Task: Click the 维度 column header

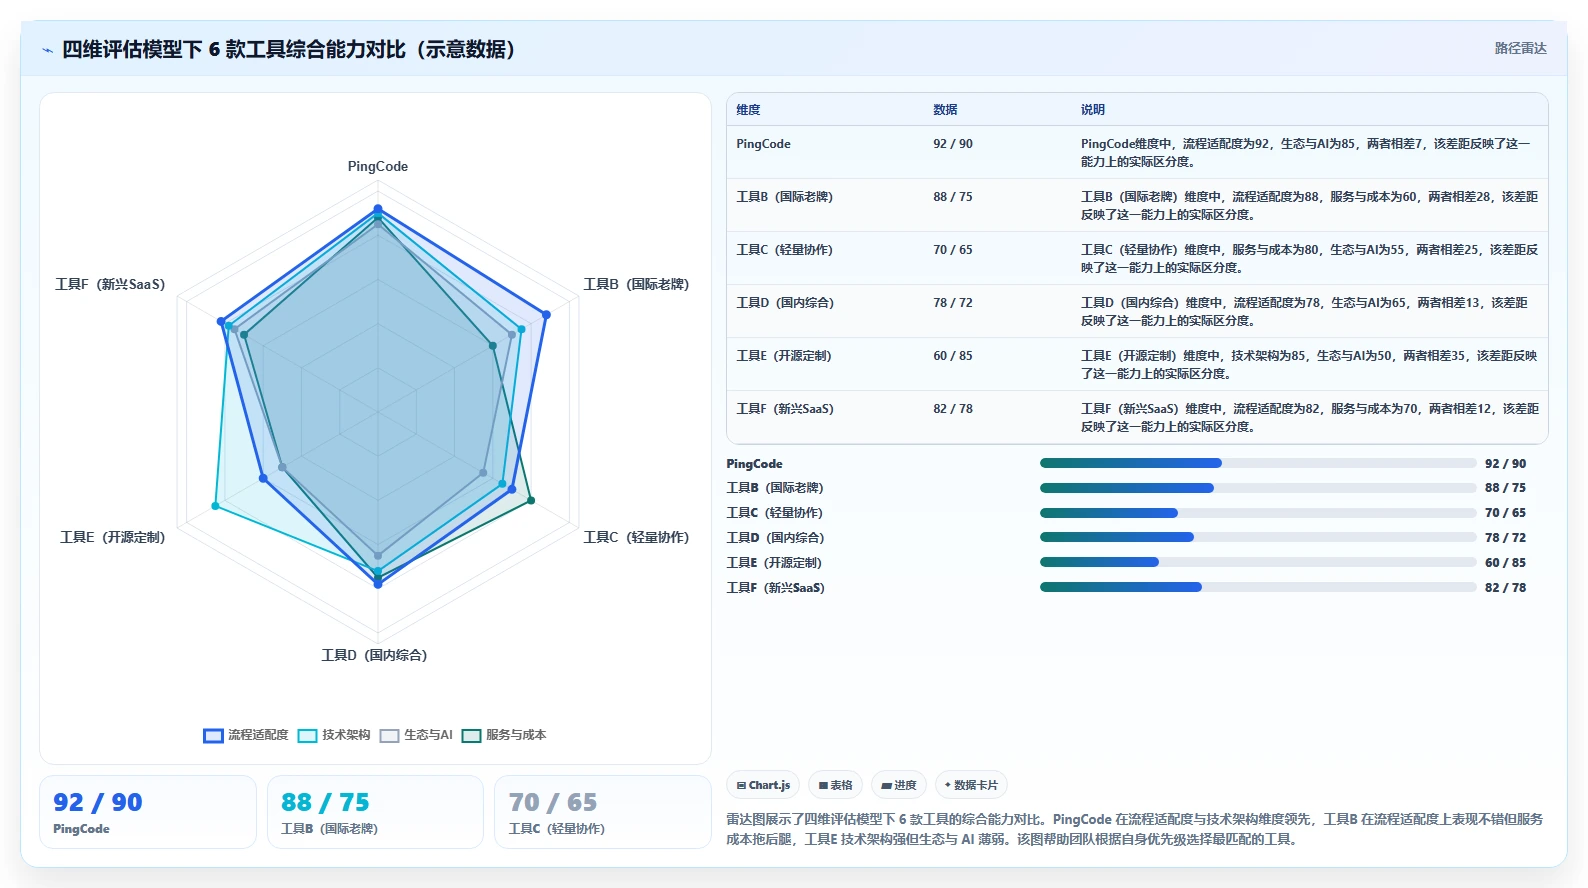Action: 748,110
